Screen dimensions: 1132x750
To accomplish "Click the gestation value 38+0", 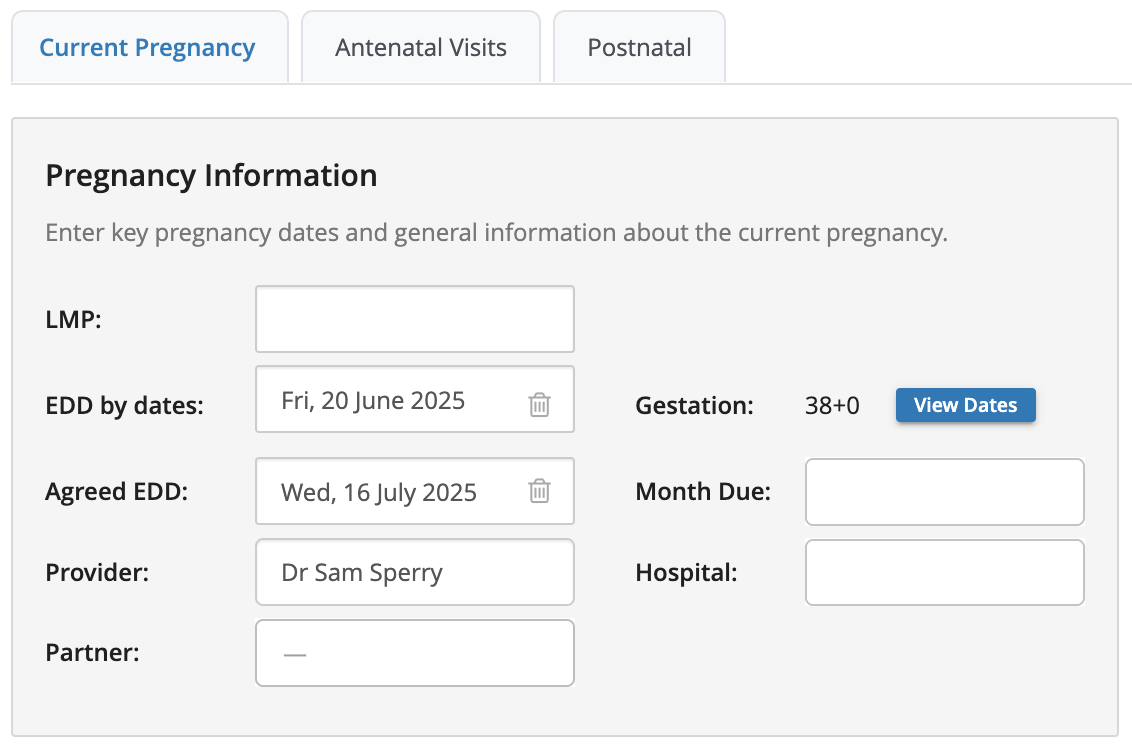I will [832, 406].
